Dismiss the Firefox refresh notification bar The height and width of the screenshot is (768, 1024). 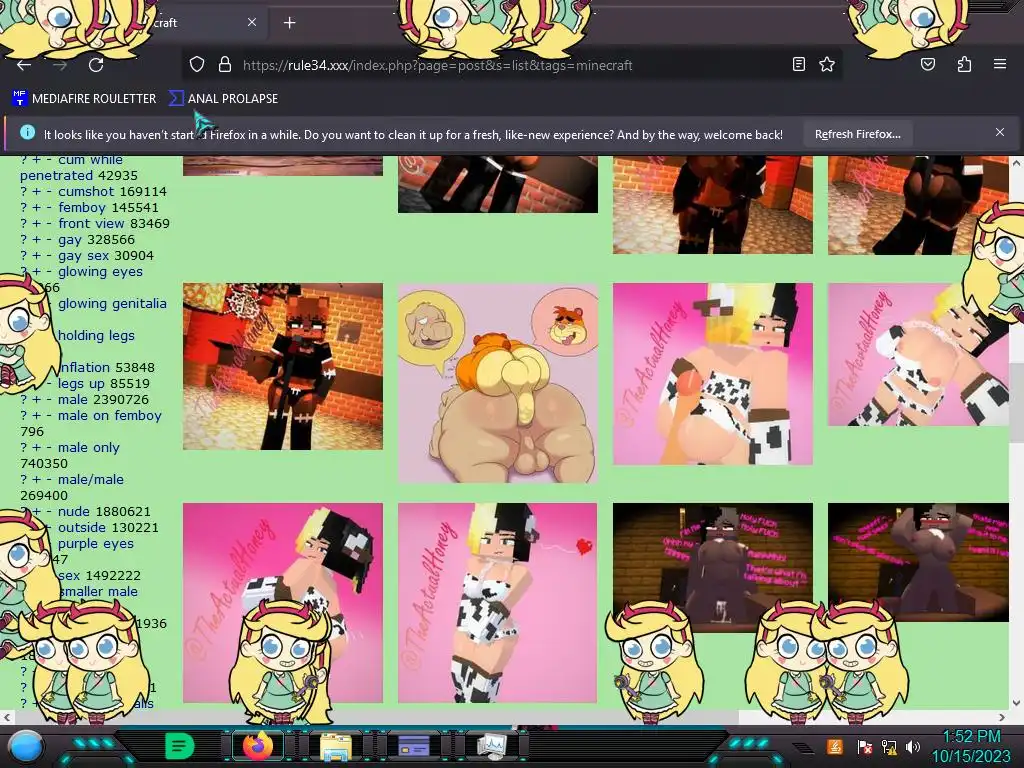pyautogui.click(x=1000, y=132)
